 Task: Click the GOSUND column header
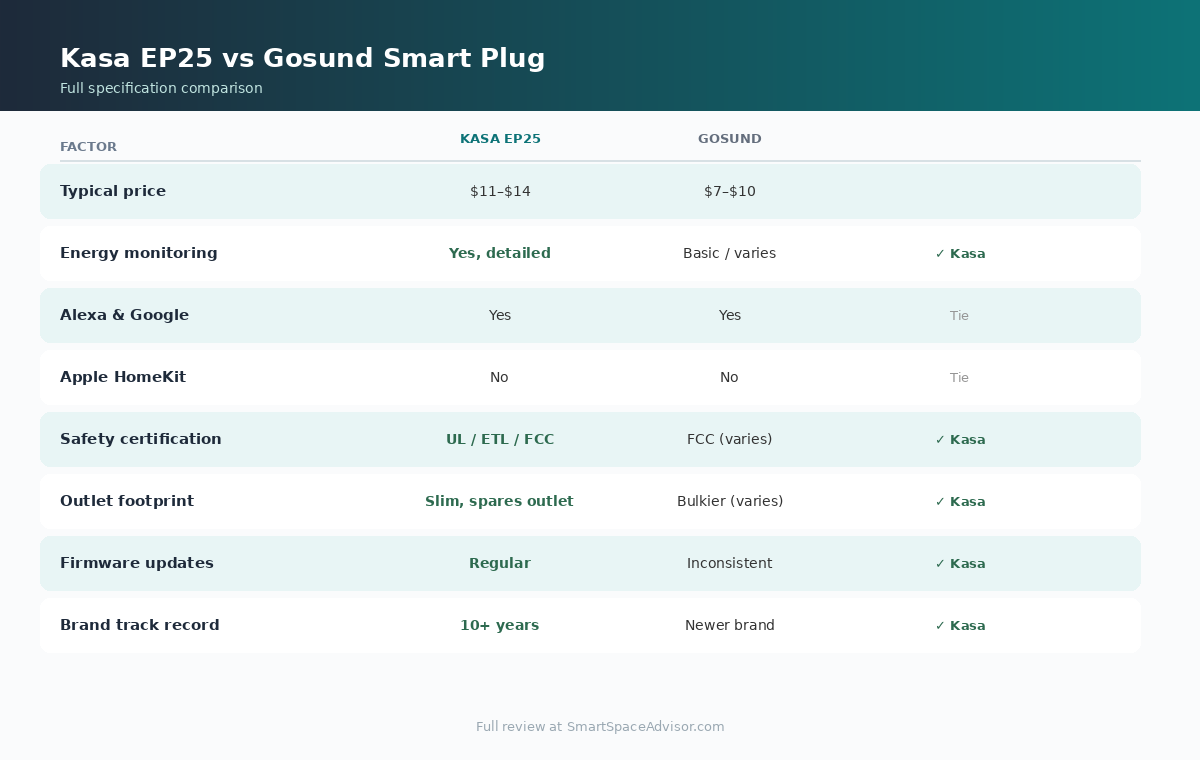tap(730, 139)
